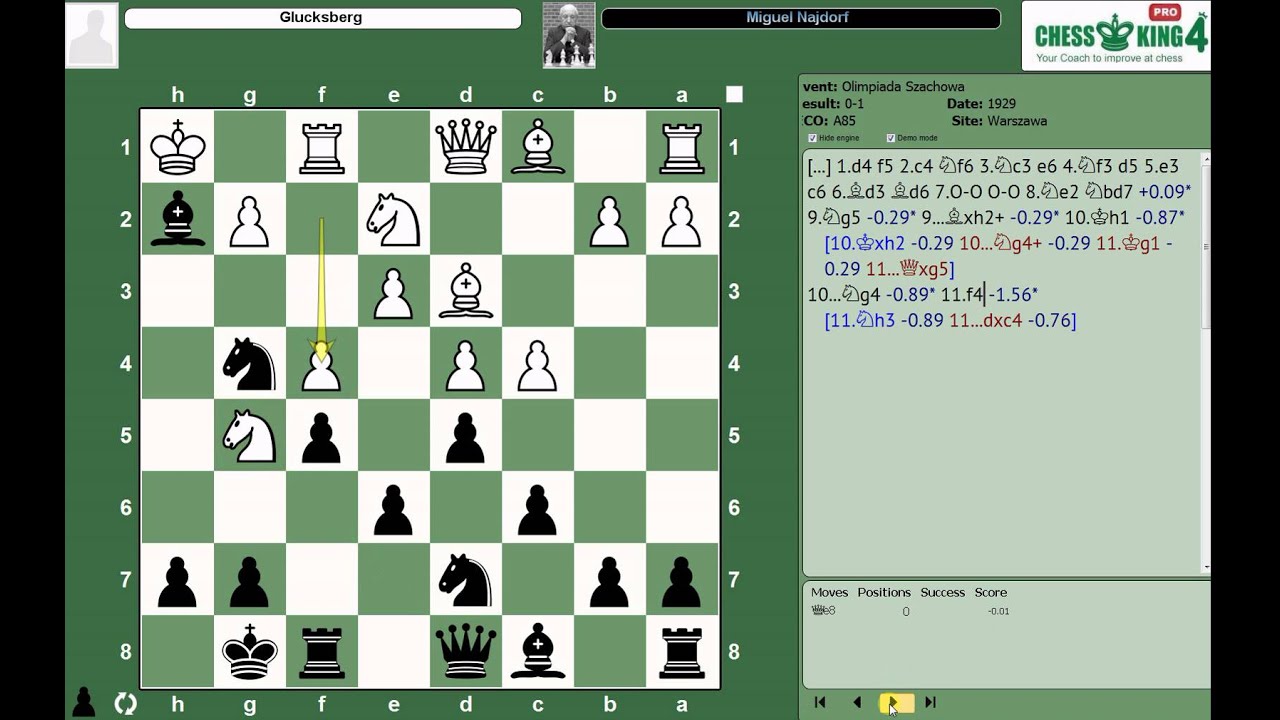
Task: Go to move 9.Ng5 in the notation
Action: coord(834,217)
